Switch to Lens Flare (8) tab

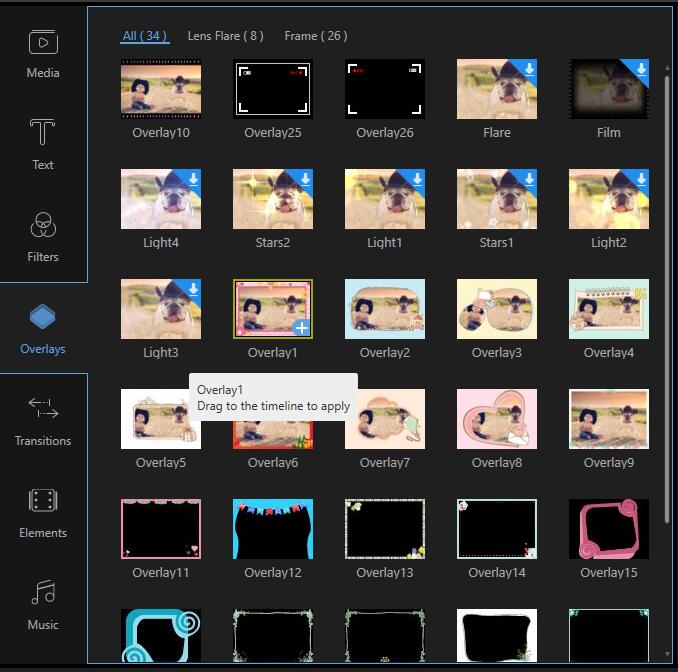pos(225,36)
